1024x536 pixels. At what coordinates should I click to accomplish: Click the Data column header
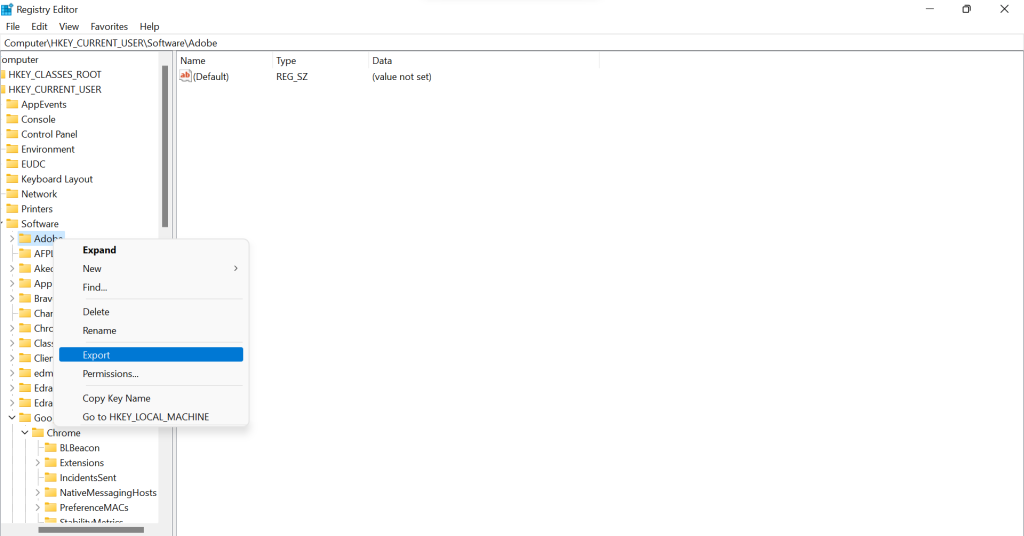tap(484, 61)
